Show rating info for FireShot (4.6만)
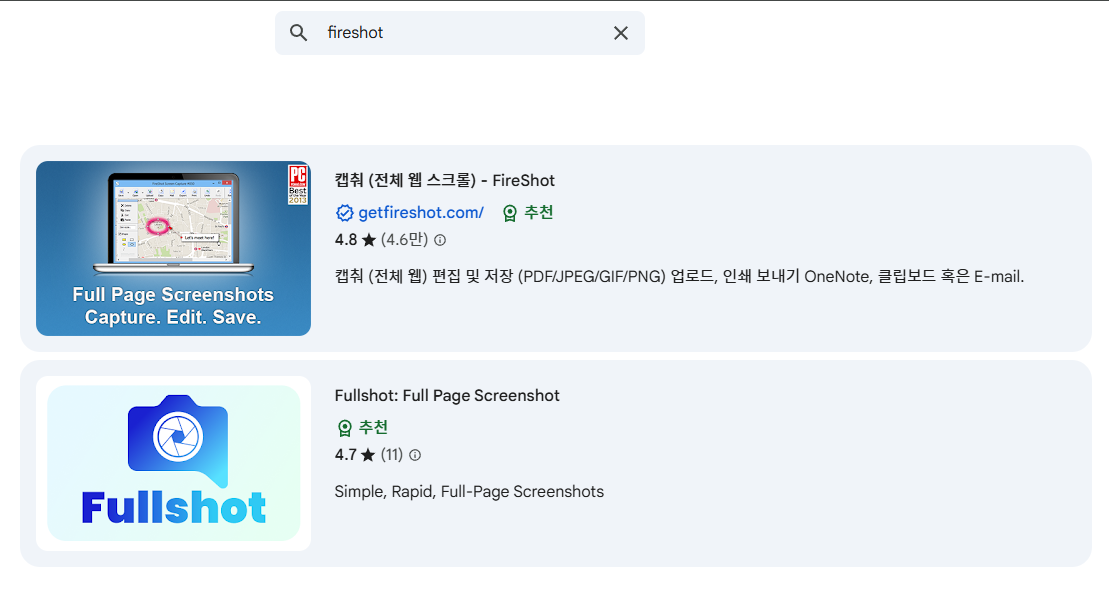 440,240
